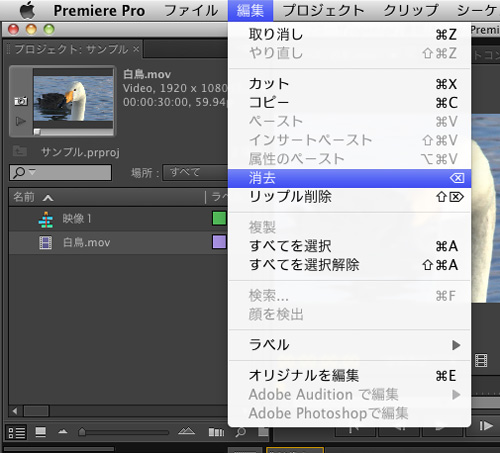500x453 pixels.
Task: Click the panel grip beside the project tab
Action: pyautogui.click(x=9, y=49)
